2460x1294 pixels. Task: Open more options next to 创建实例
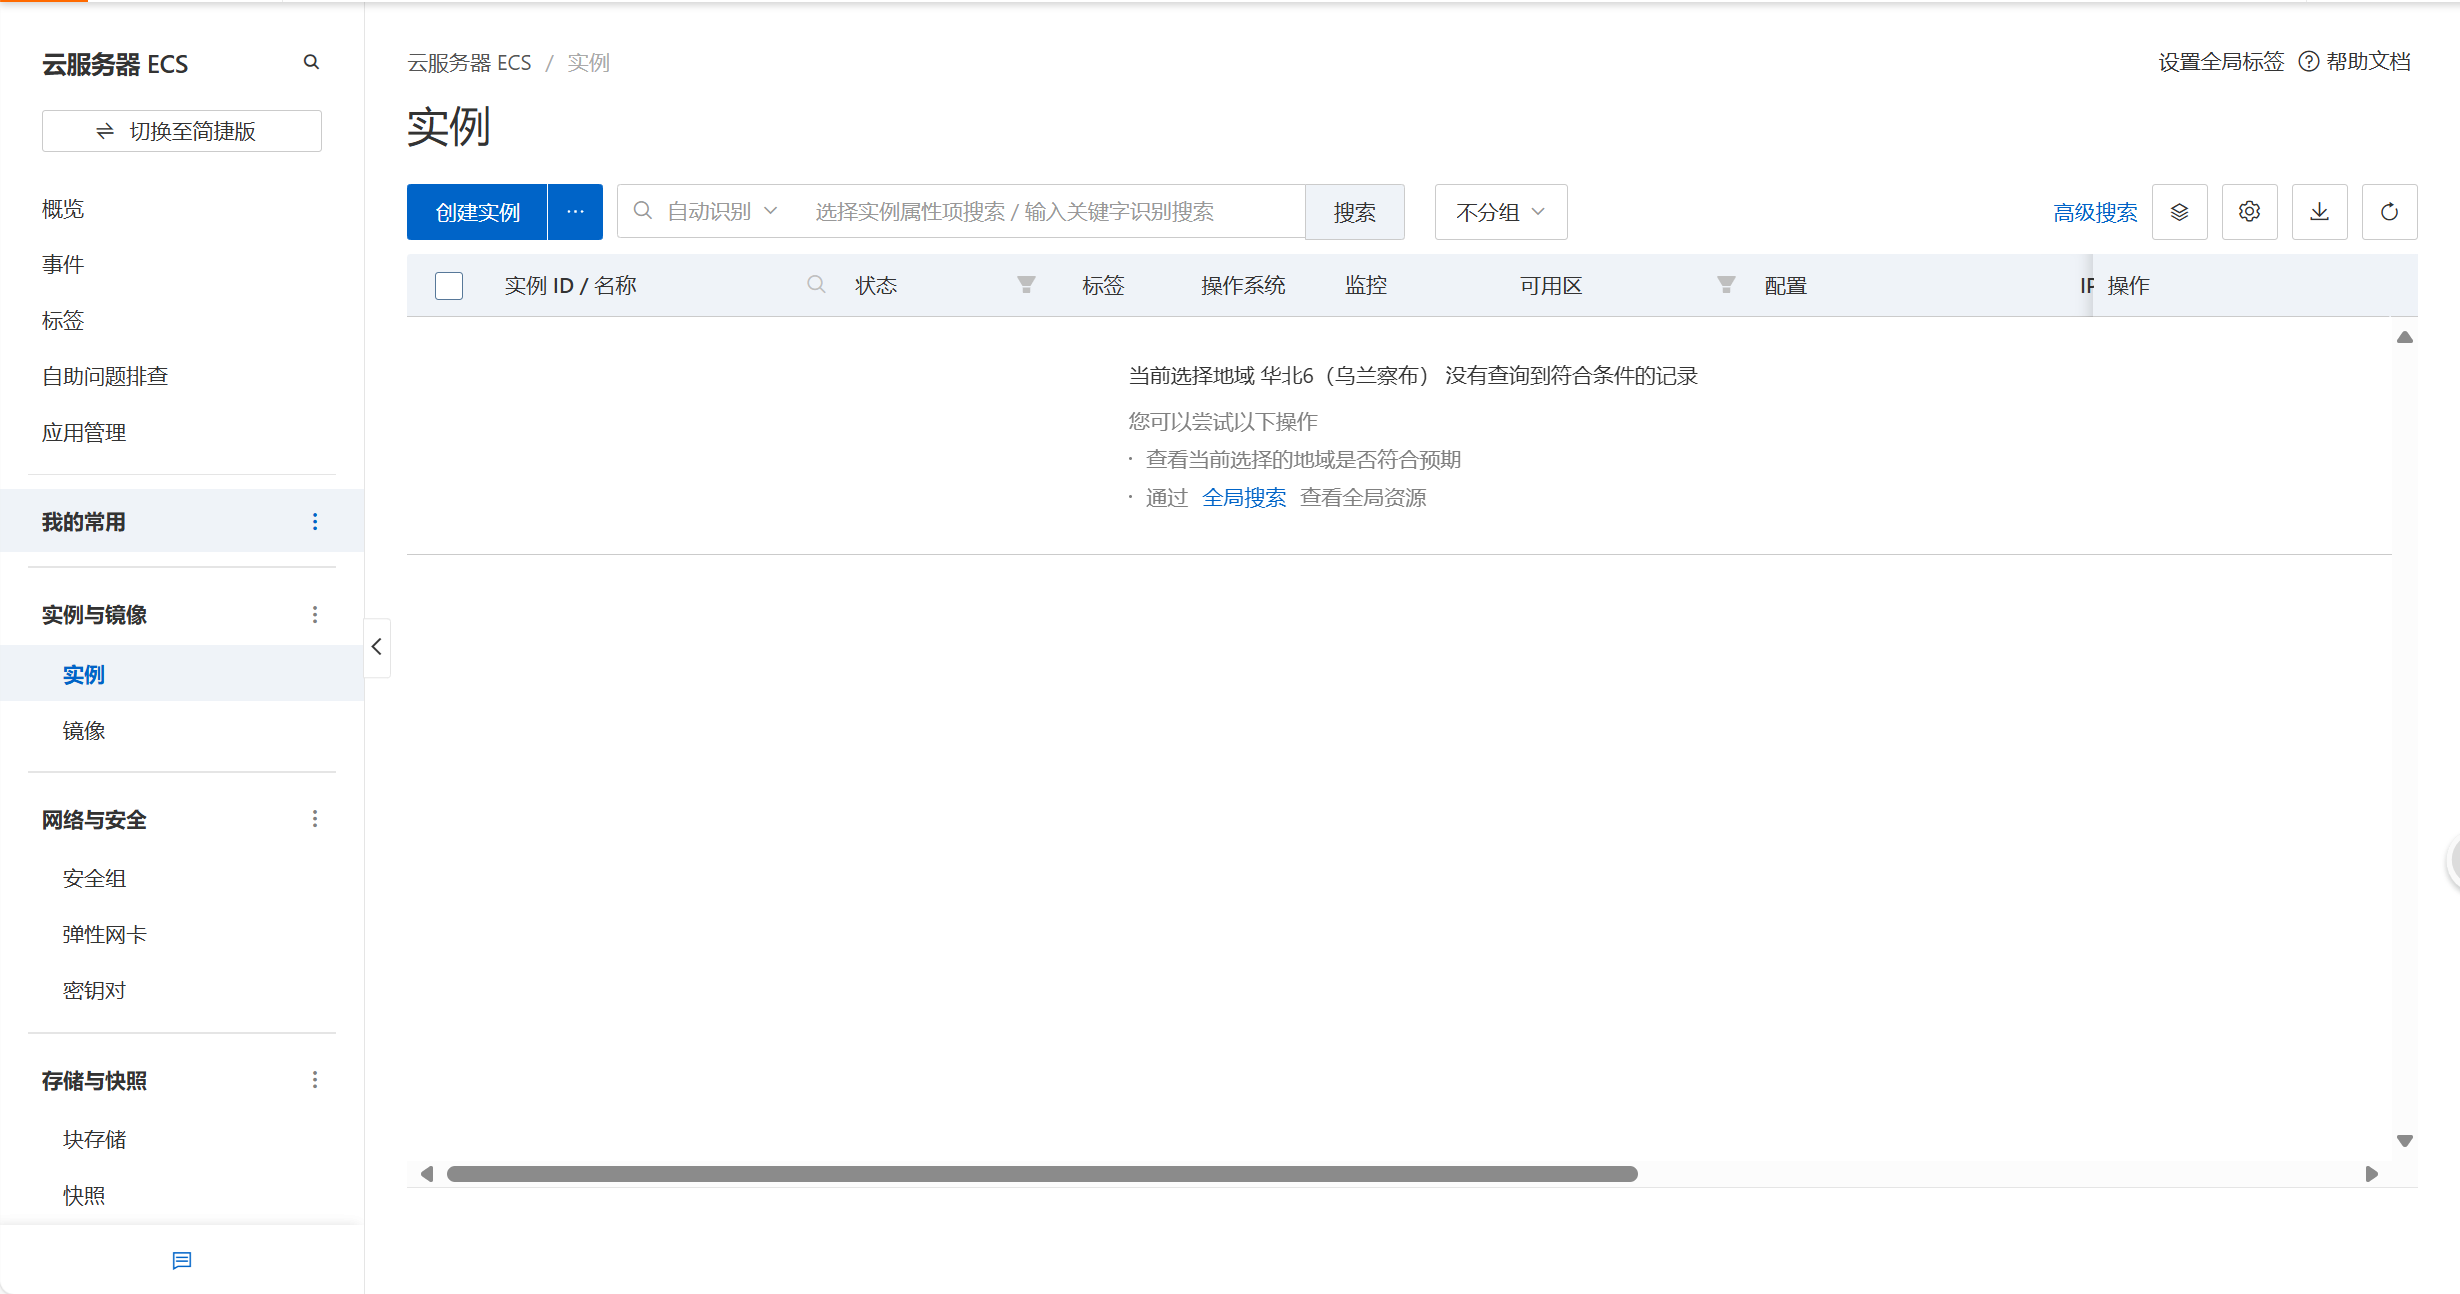[x=575, y=212]
